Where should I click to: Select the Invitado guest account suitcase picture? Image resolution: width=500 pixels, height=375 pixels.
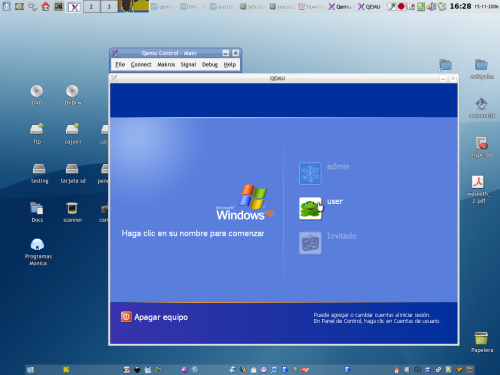[310, 243]
